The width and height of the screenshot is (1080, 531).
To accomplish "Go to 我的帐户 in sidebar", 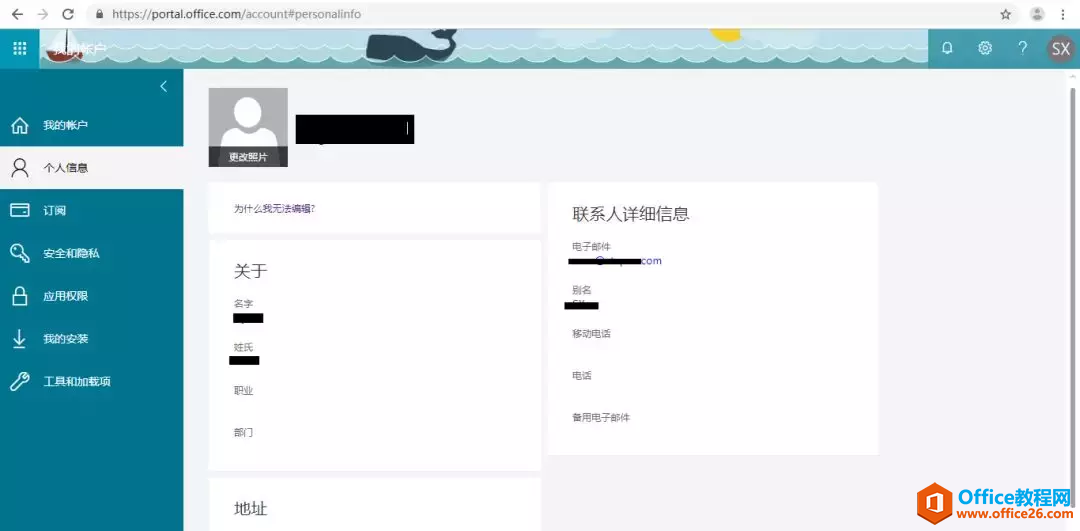I will click(66, 125).
